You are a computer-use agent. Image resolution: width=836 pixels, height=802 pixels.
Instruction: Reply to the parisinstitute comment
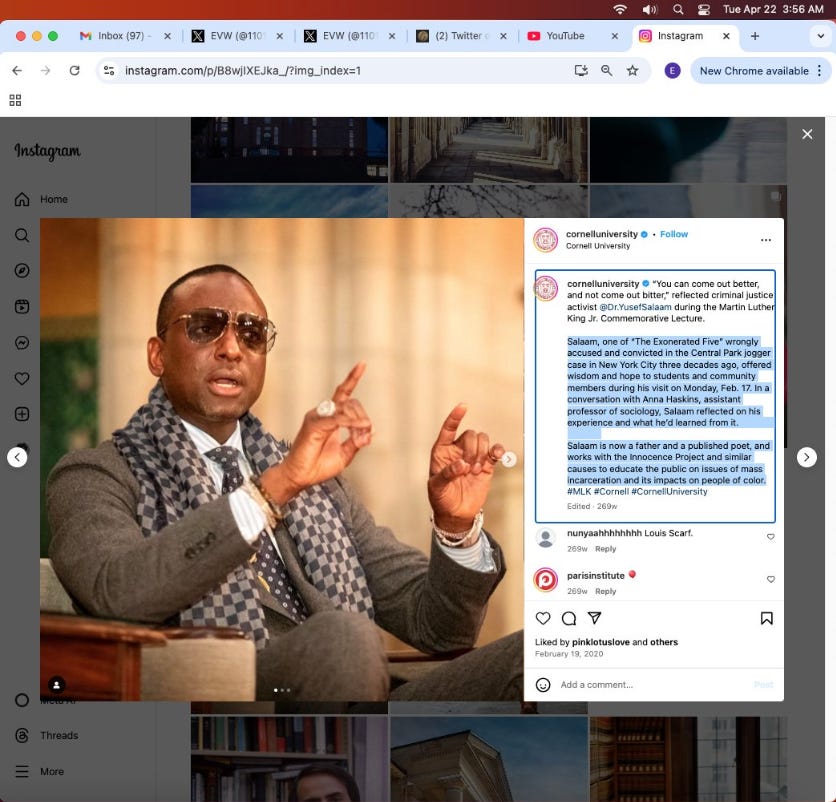pos(606,591)
